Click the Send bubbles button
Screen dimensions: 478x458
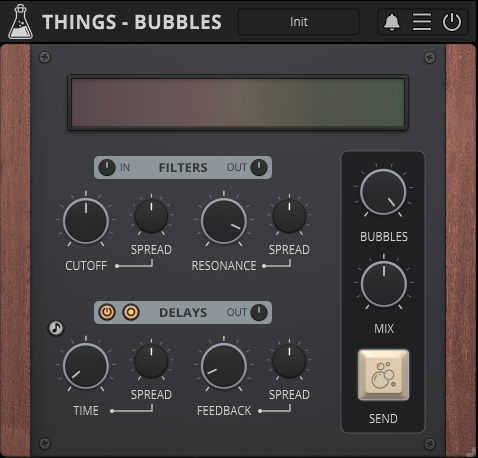point(383,375)
